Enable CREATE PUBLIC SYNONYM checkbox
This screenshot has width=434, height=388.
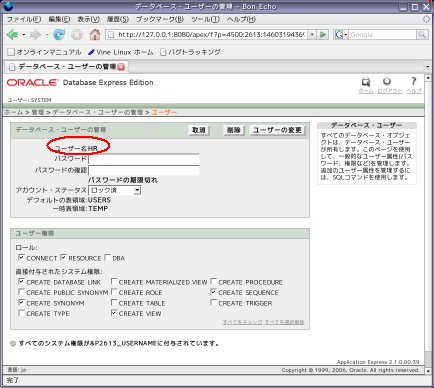point(21,292)
